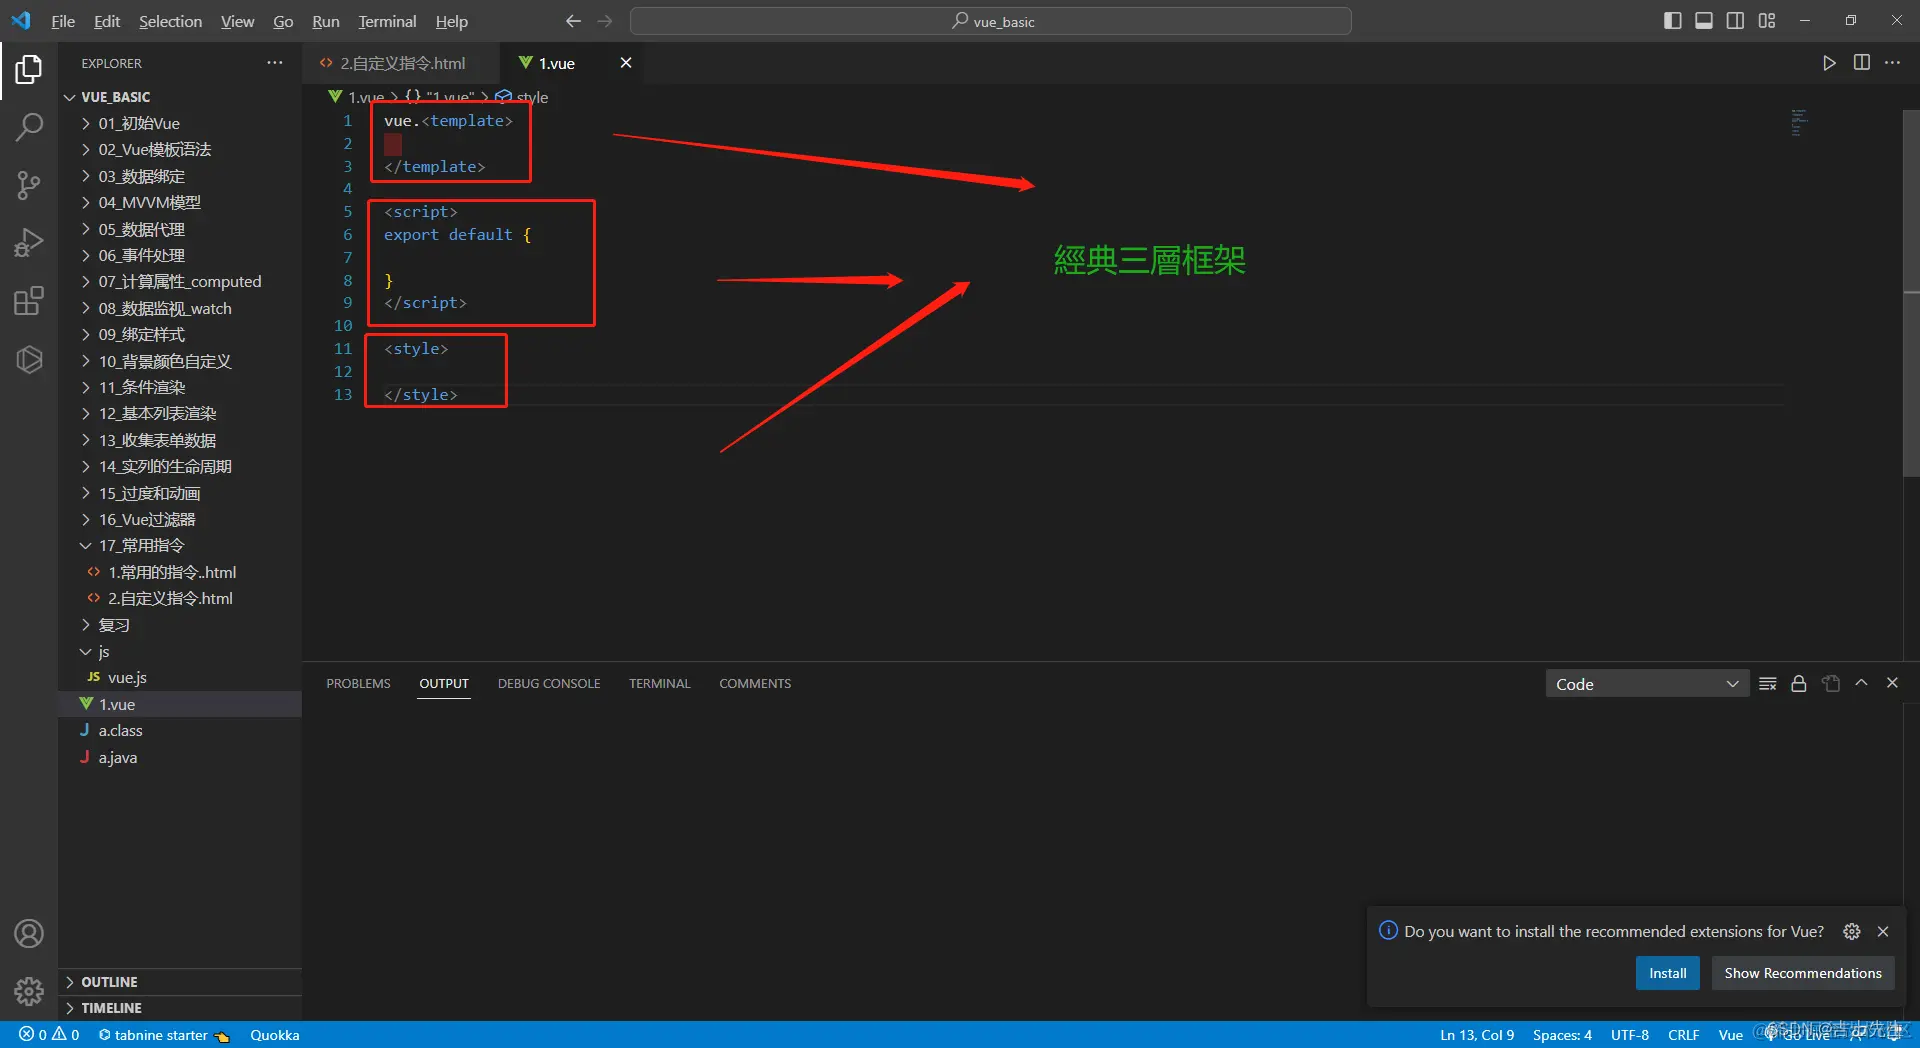Close the 1.vue editor tab
The image size is (1920, 1048).
coord(626,63)
